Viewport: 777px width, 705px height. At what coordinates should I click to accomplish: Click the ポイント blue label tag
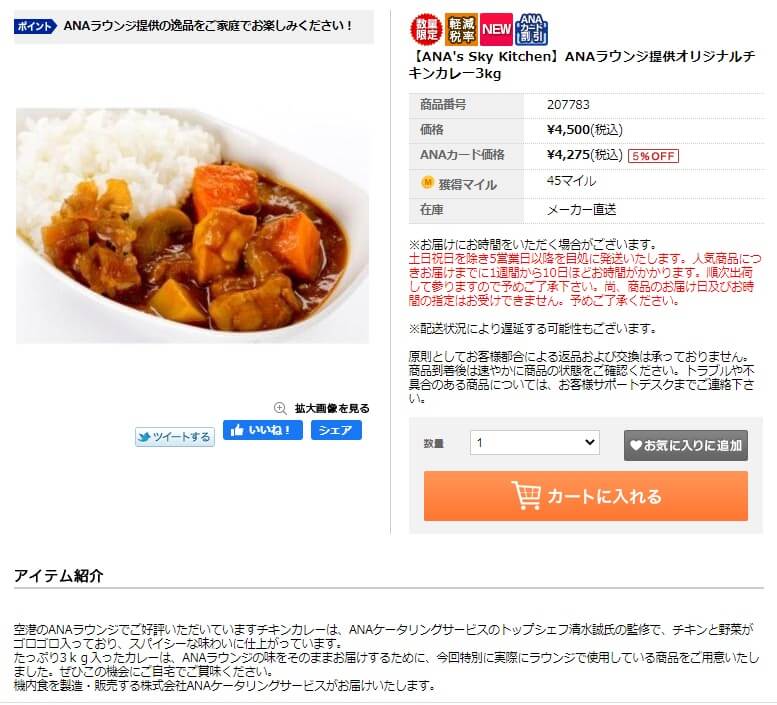click(x=35, y=26)
